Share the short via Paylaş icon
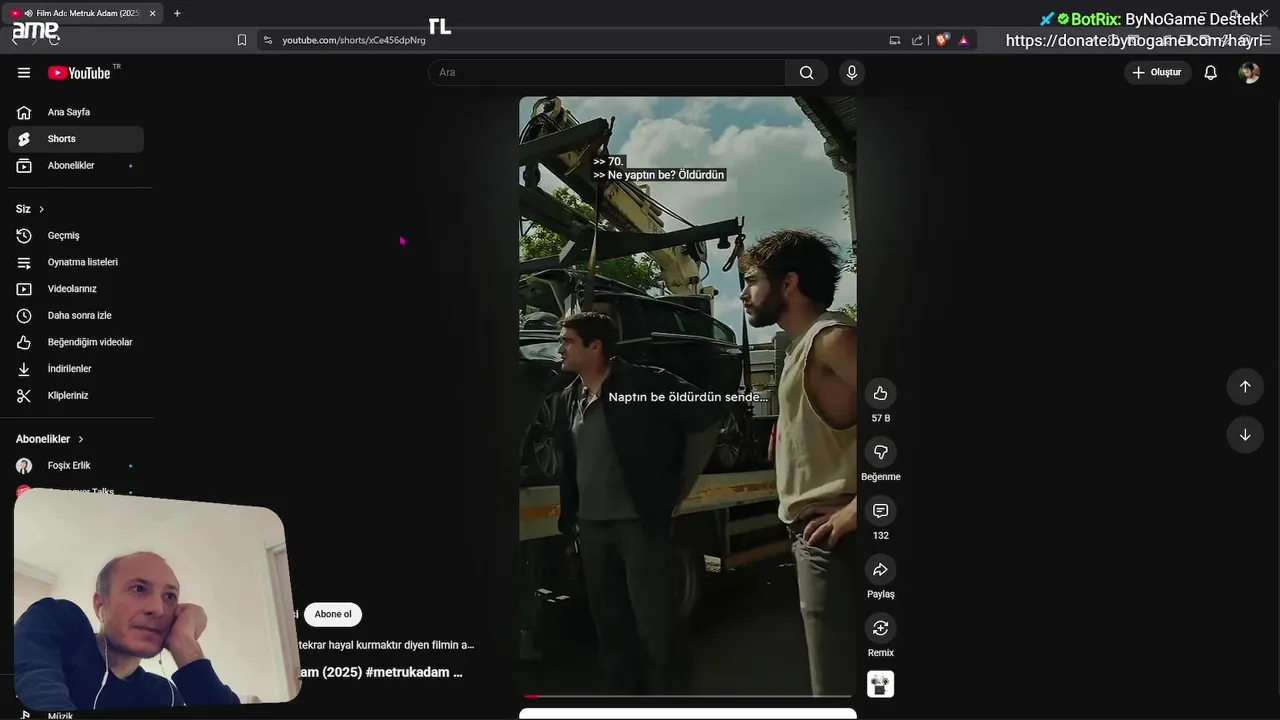 click(880, 569)
